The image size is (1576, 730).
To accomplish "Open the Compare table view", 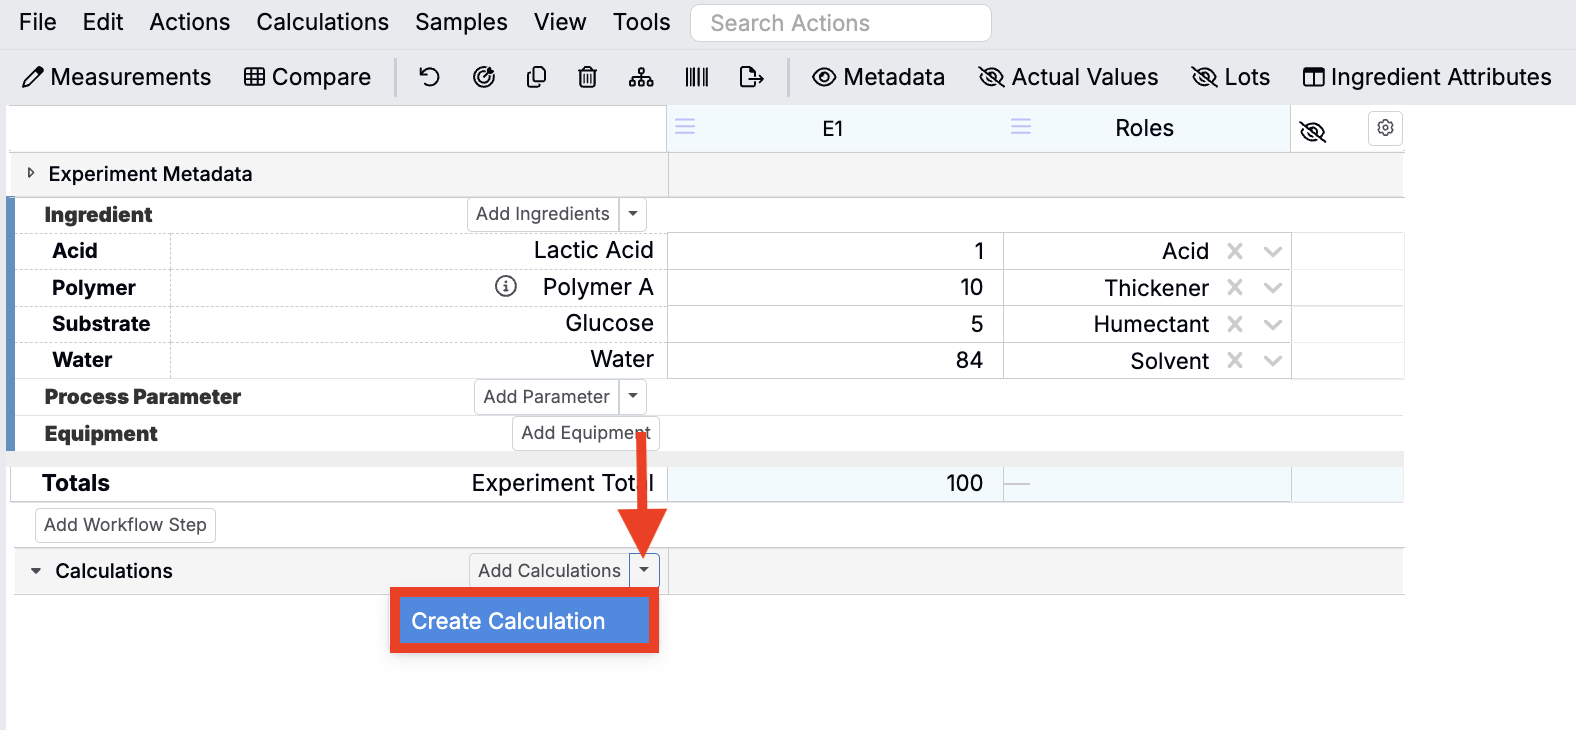I will (x=307, y=77).
